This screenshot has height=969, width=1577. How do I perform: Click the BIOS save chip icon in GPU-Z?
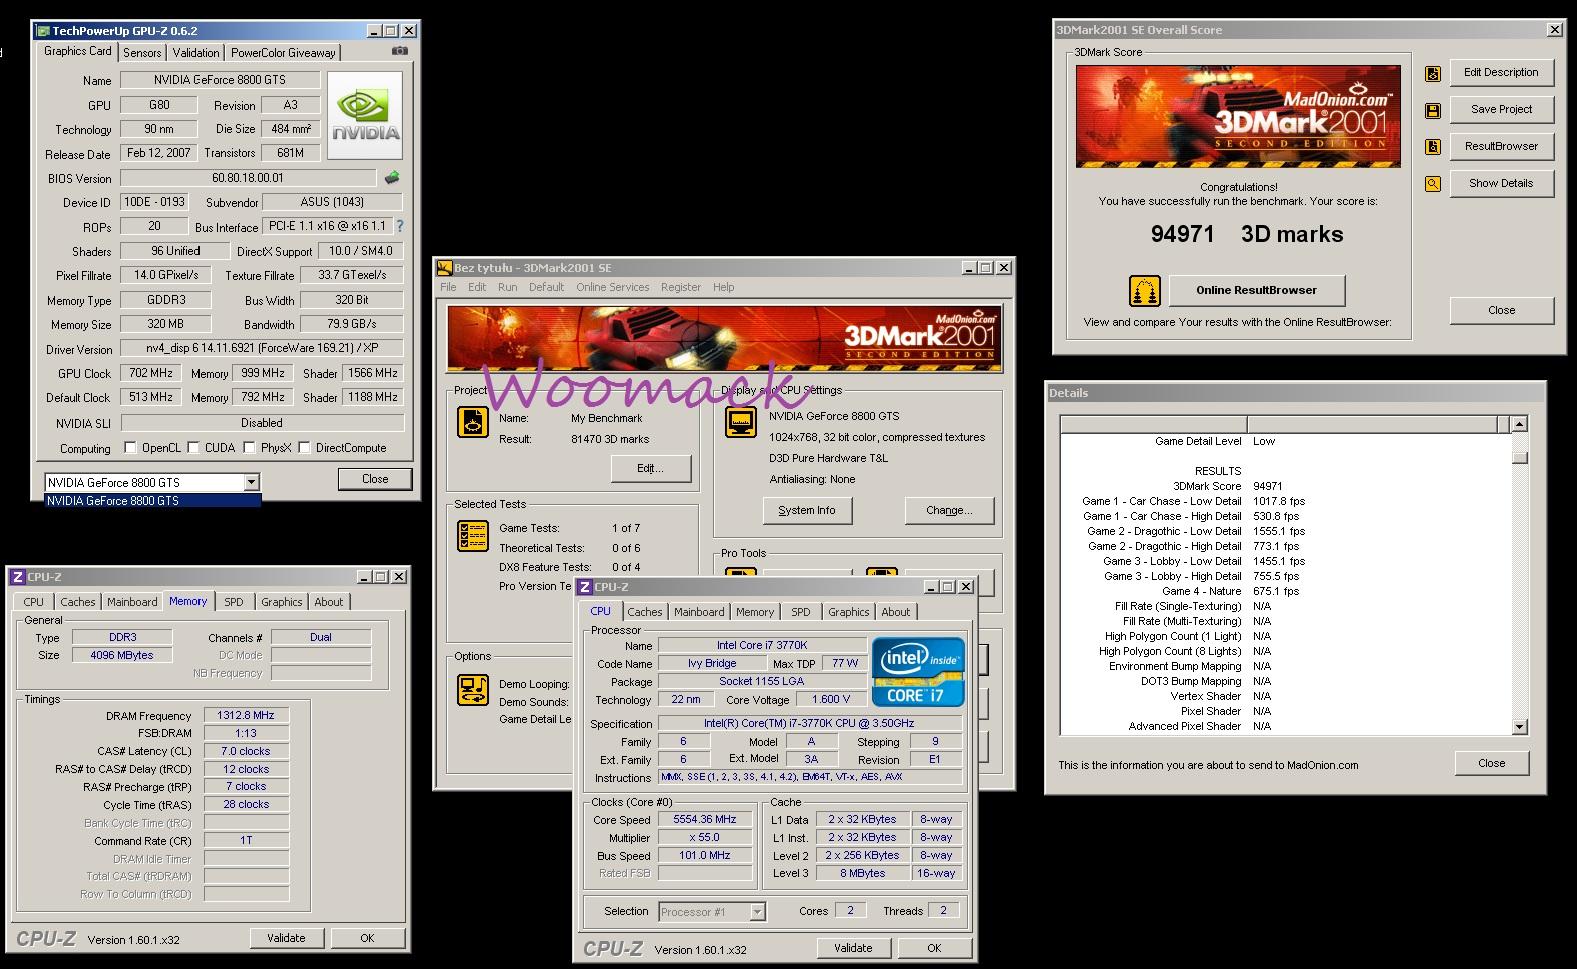click(x=392, y=177)
